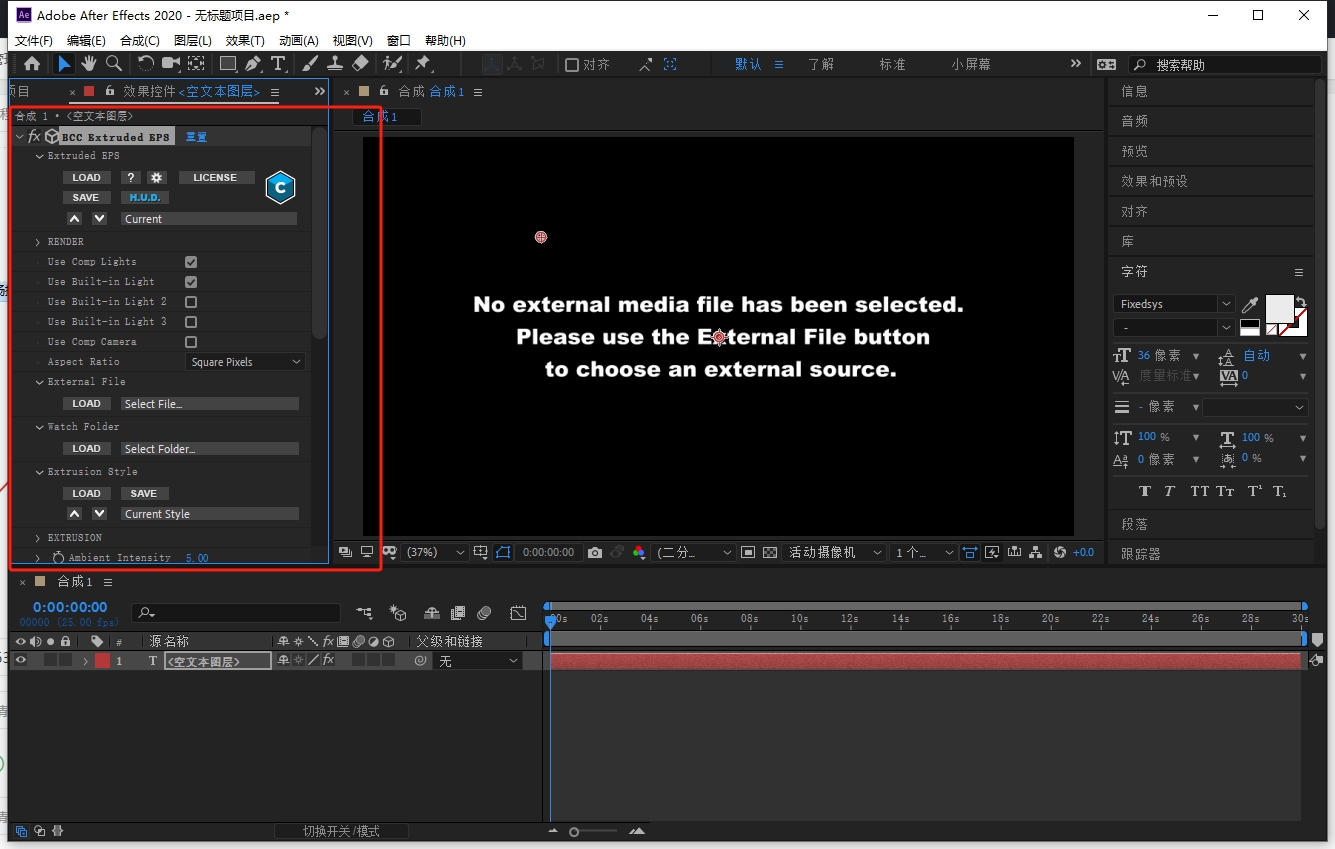Collapse the External File section
The width and height of the screenshot is (1335, 849).
pos(39,382)
